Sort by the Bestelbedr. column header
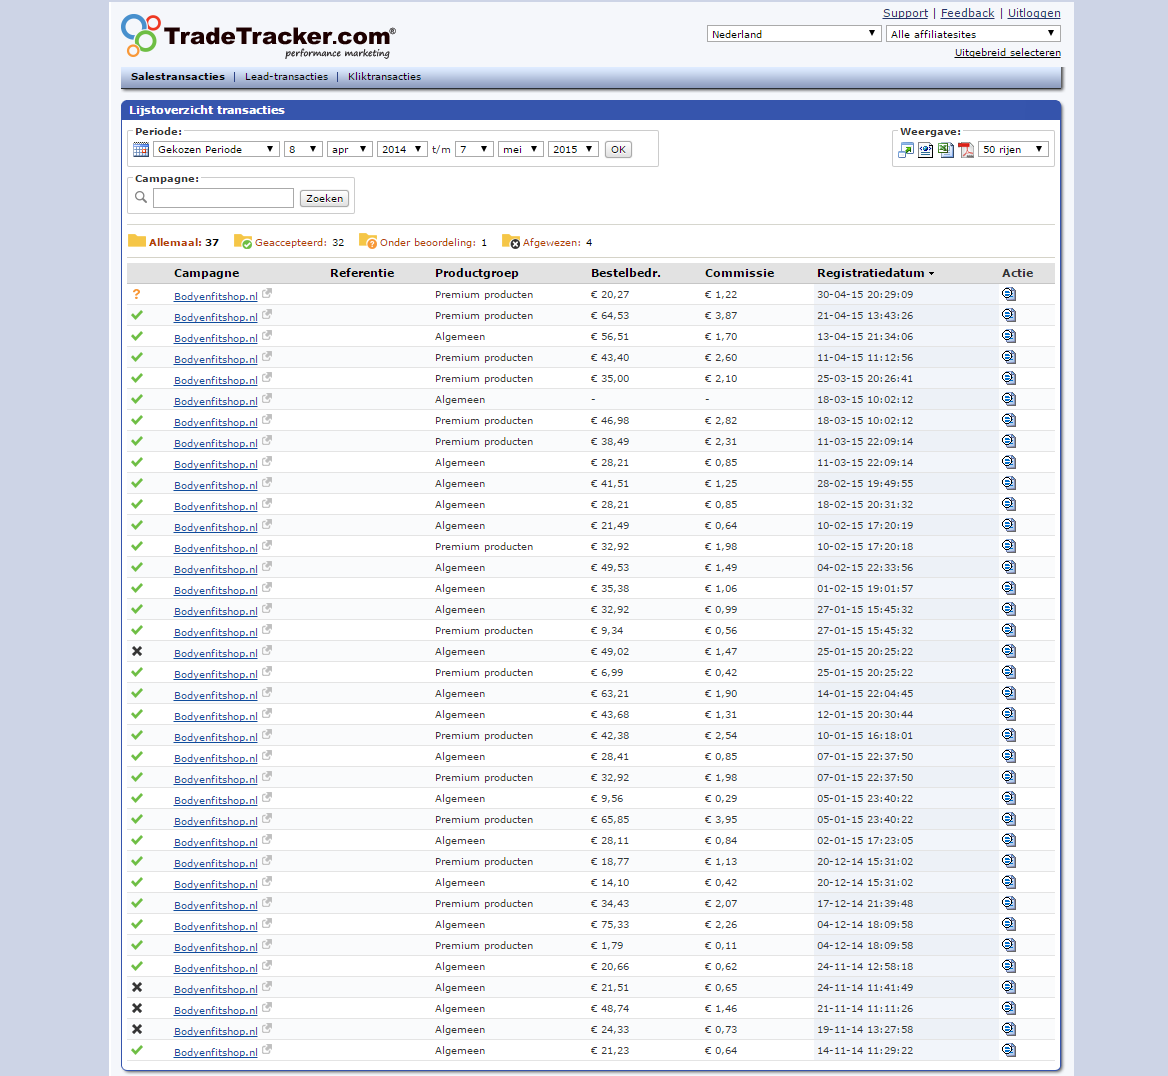The width and height of the screenshot is (1168, 1076). tap(626, 273)
